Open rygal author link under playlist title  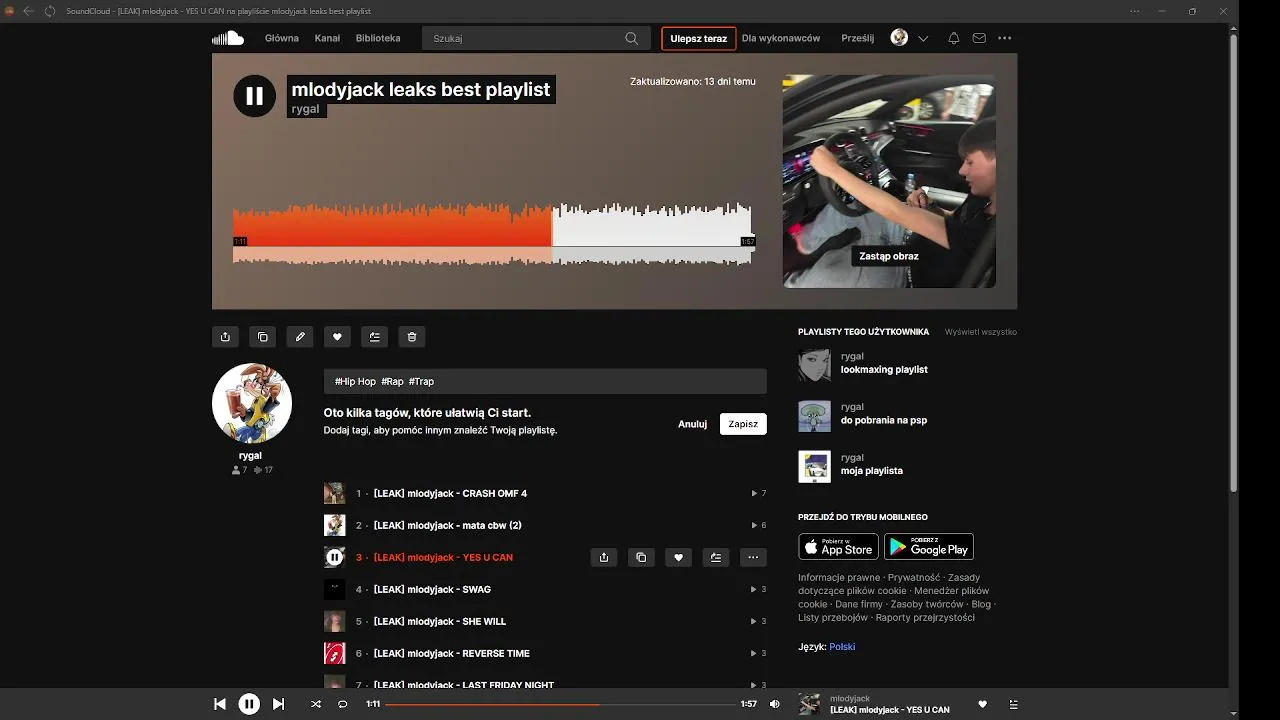tap(305, 109)
